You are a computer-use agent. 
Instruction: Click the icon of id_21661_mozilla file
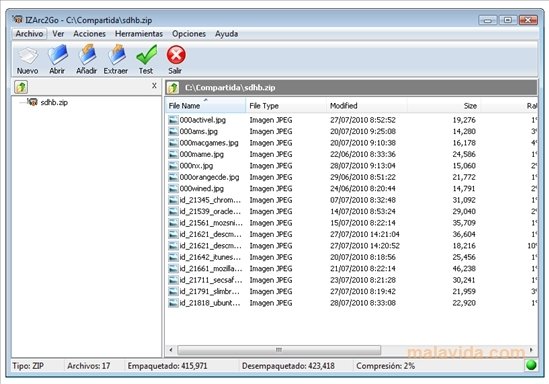coord(173,269)
